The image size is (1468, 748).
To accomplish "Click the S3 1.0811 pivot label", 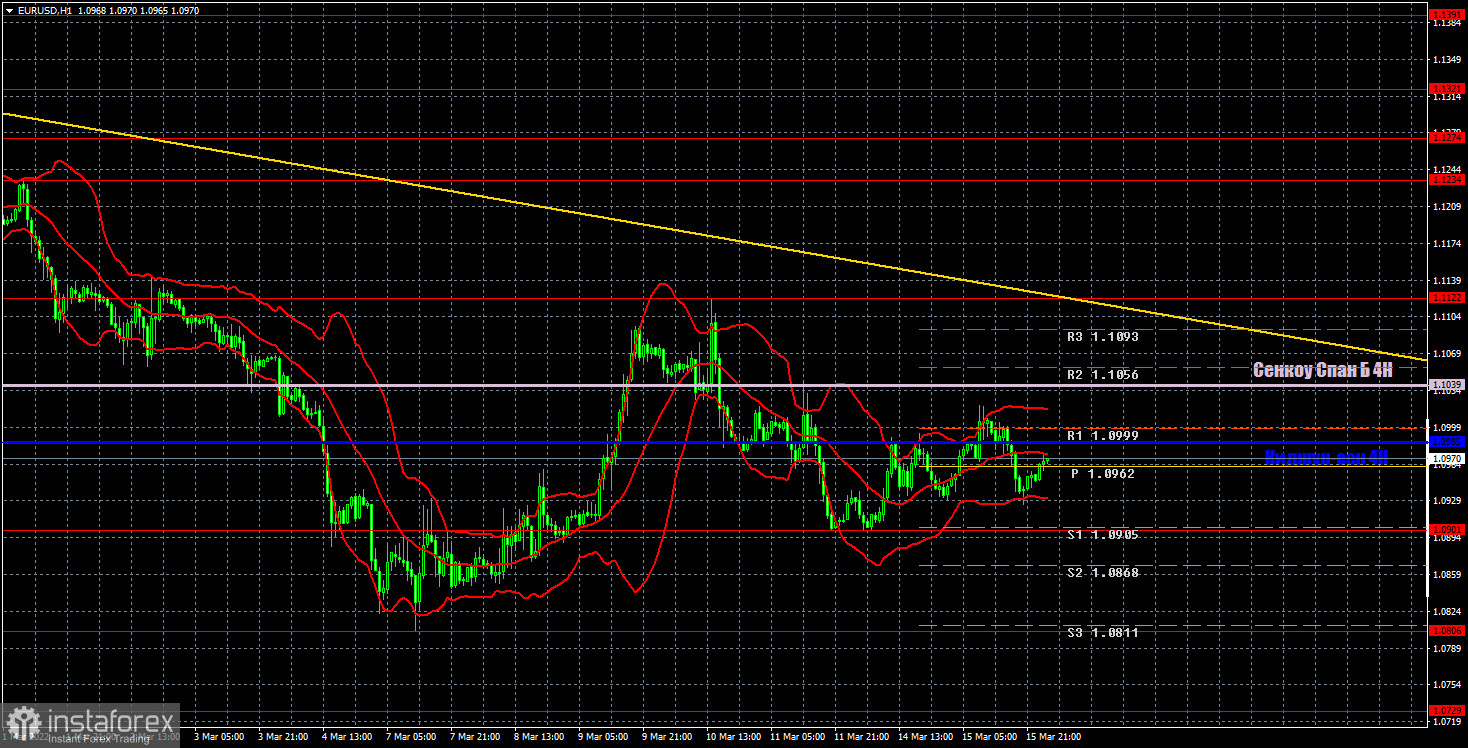I will pos(1102,633).
